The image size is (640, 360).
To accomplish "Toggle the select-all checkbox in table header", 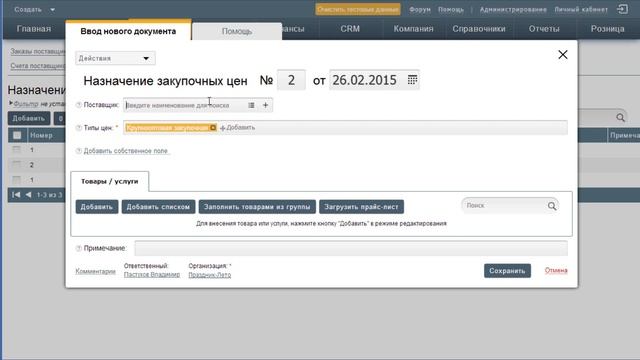I will tap(17, 135).
